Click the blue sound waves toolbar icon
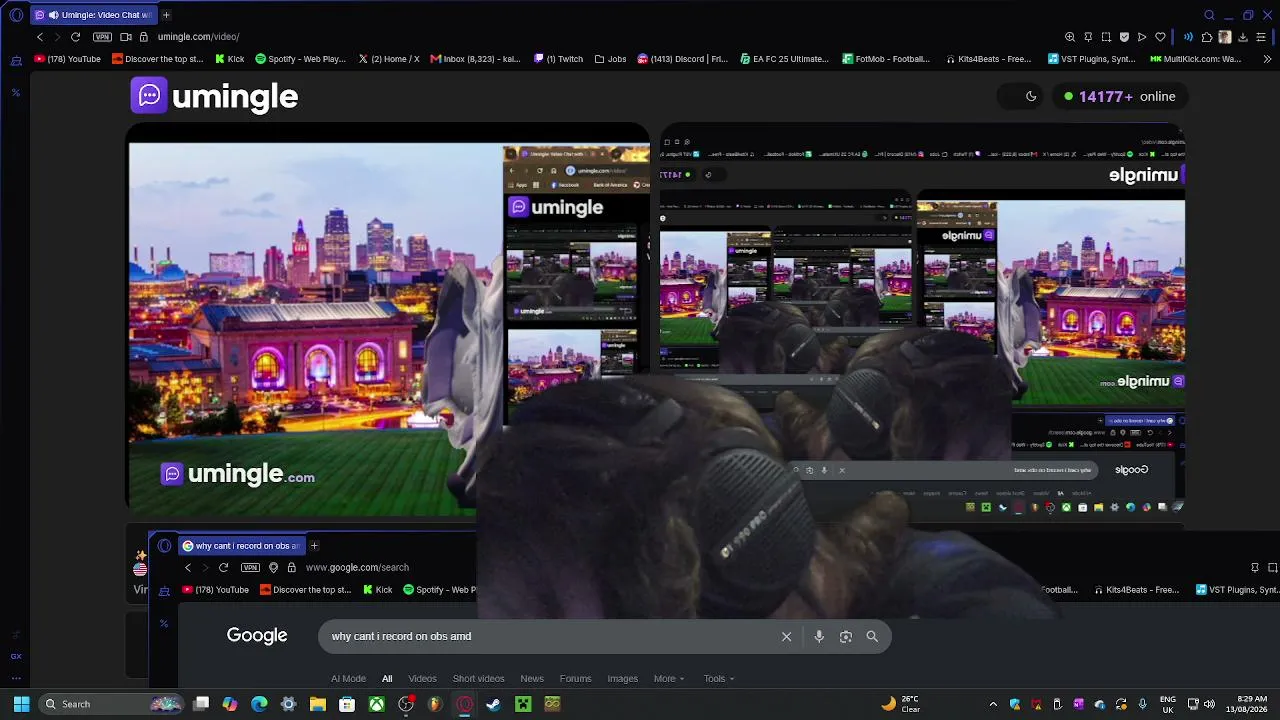The height and width of the screenshot is (720, 1280). click(x=1188, y=37)
